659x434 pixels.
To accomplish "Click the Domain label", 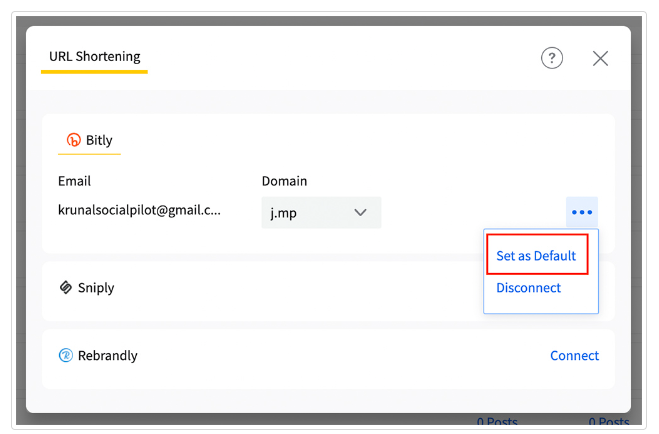I will click(x=285, y=181).
